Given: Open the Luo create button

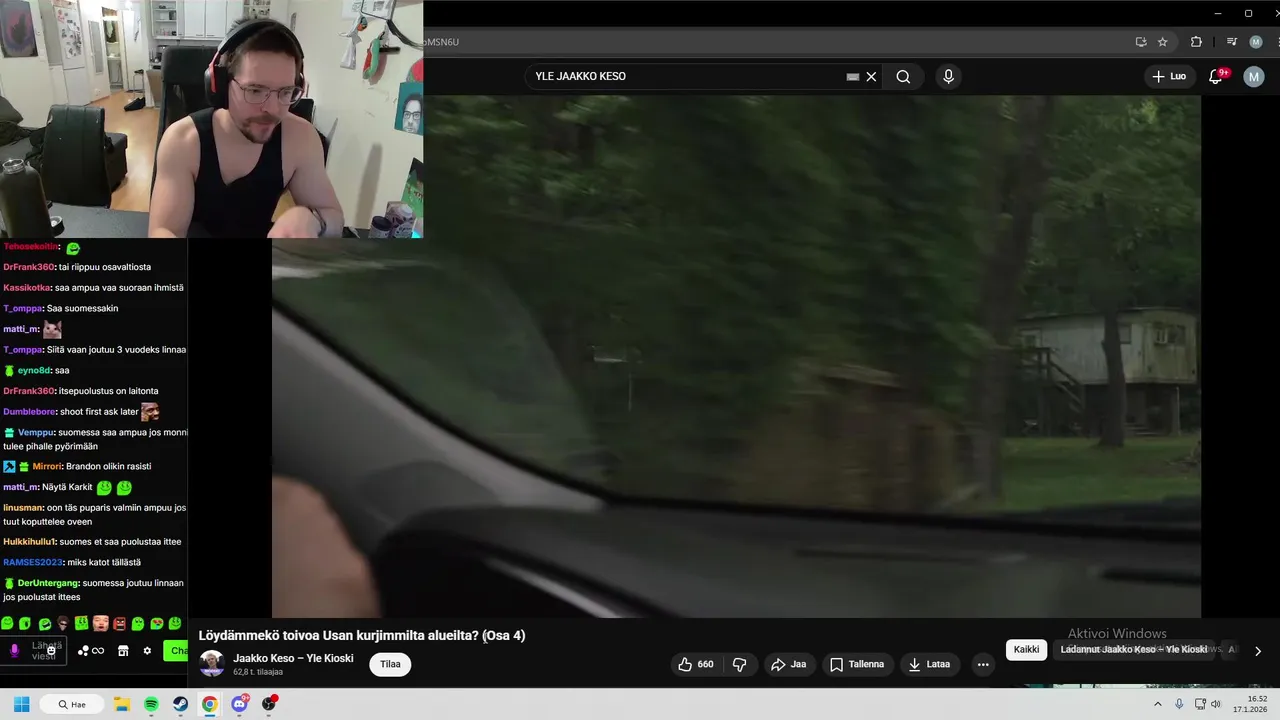Looking at the screenshot, I should (1170, 77).
